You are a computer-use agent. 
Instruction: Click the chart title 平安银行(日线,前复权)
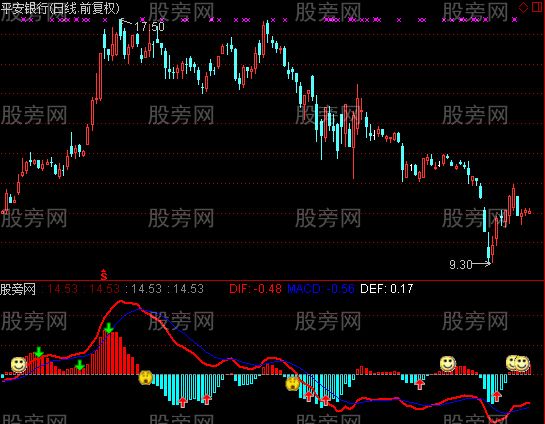(x=60, y=8)
